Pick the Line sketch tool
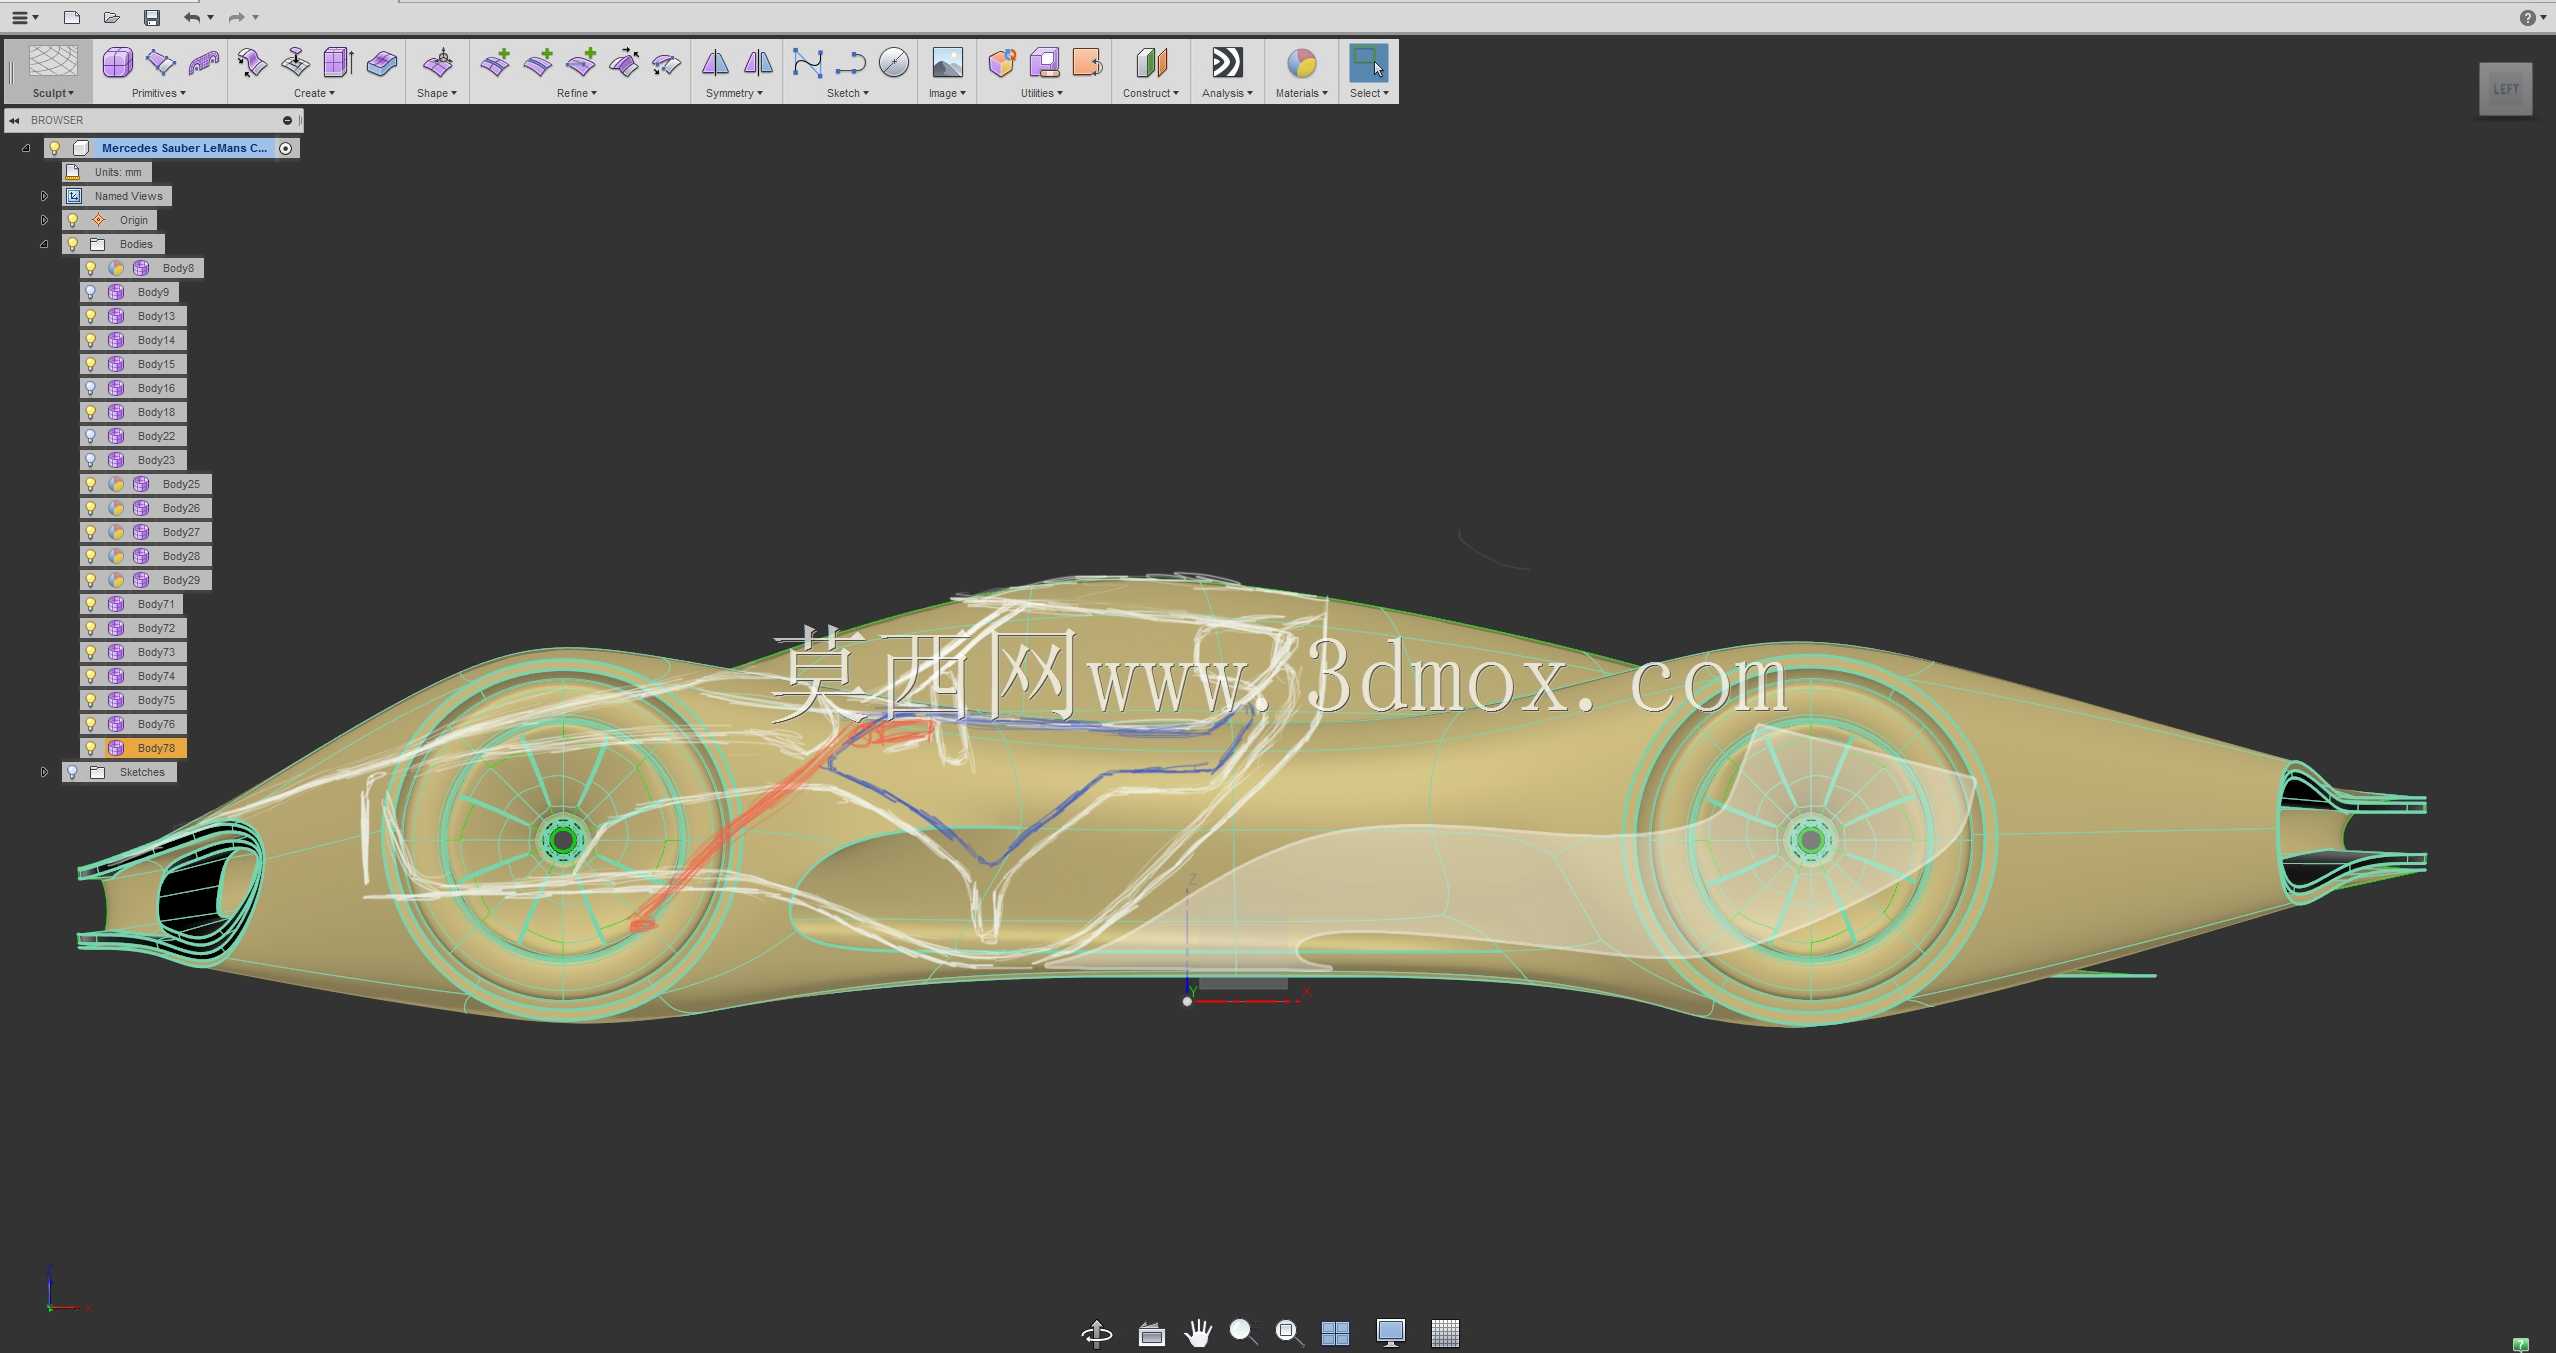 (x=850, y=63)
